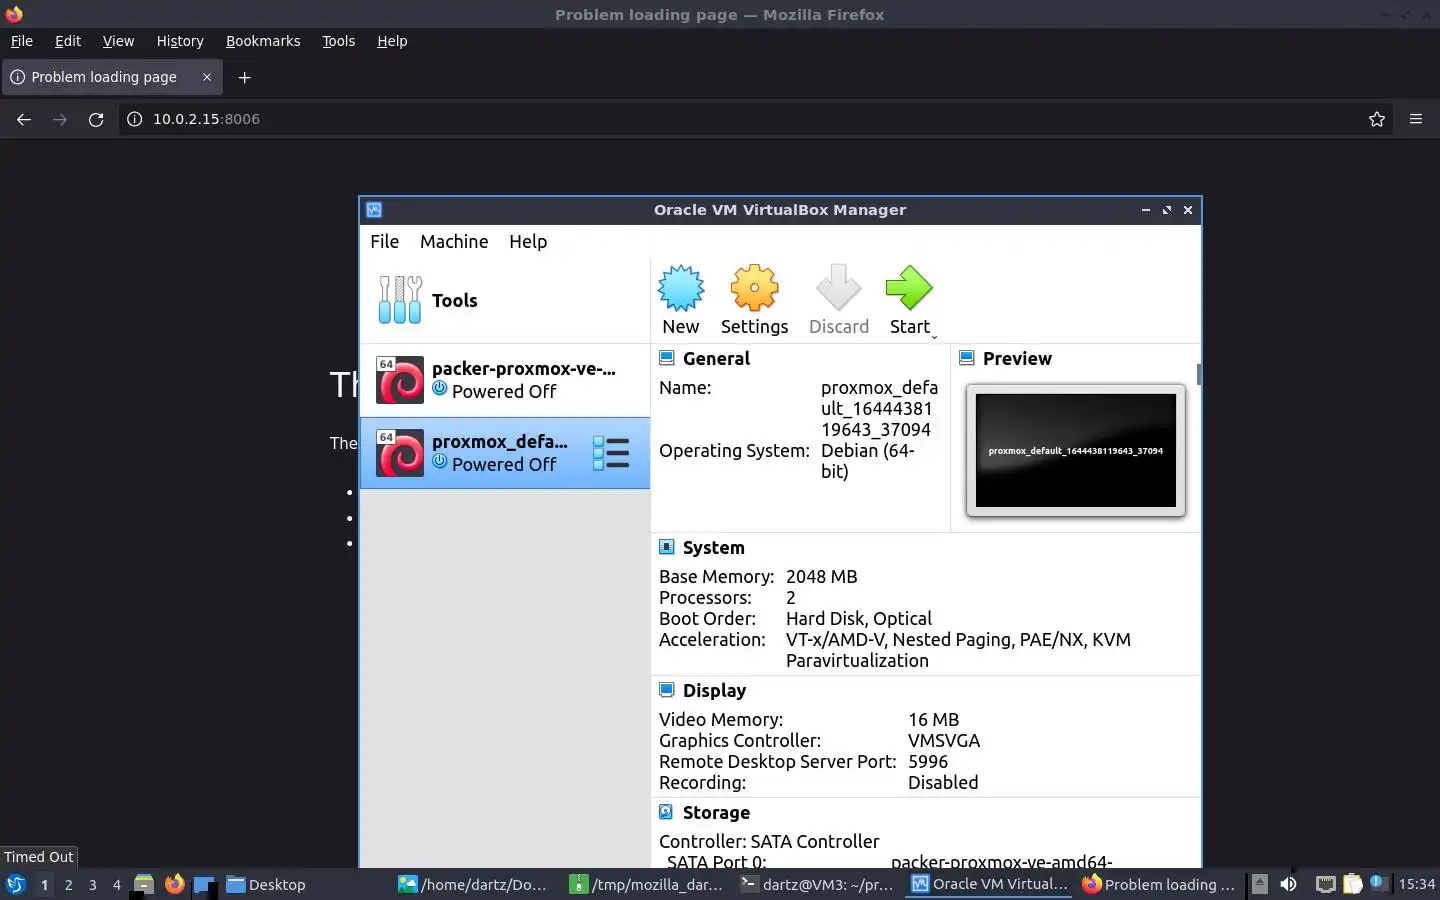Close the Problem loading page tab

(x=207, y=77)
